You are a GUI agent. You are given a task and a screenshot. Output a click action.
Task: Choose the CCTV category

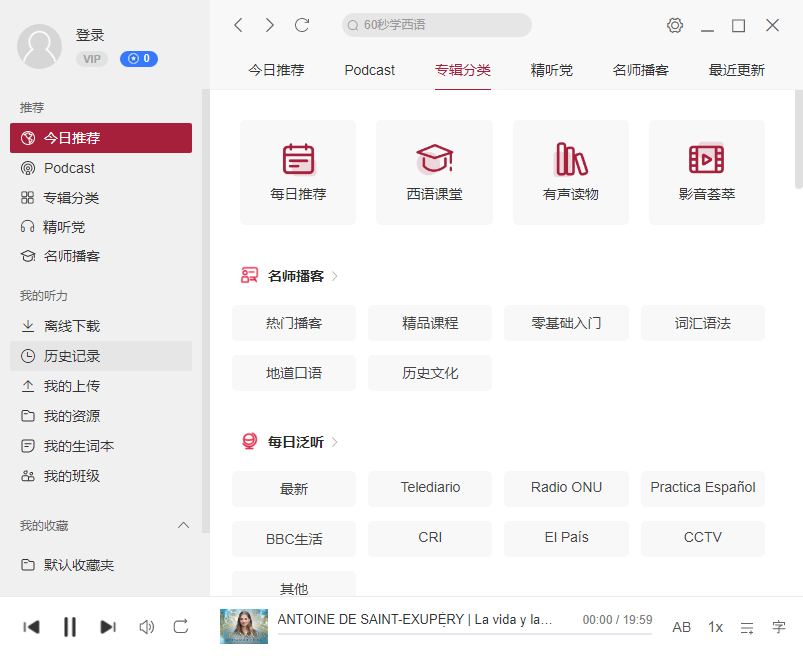[x=703, y=539]
